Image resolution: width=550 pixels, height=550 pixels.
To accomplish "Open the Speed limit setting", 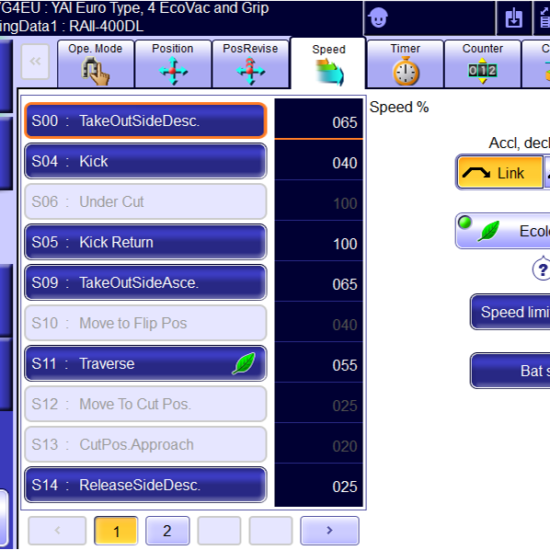I will coord(510,312).
